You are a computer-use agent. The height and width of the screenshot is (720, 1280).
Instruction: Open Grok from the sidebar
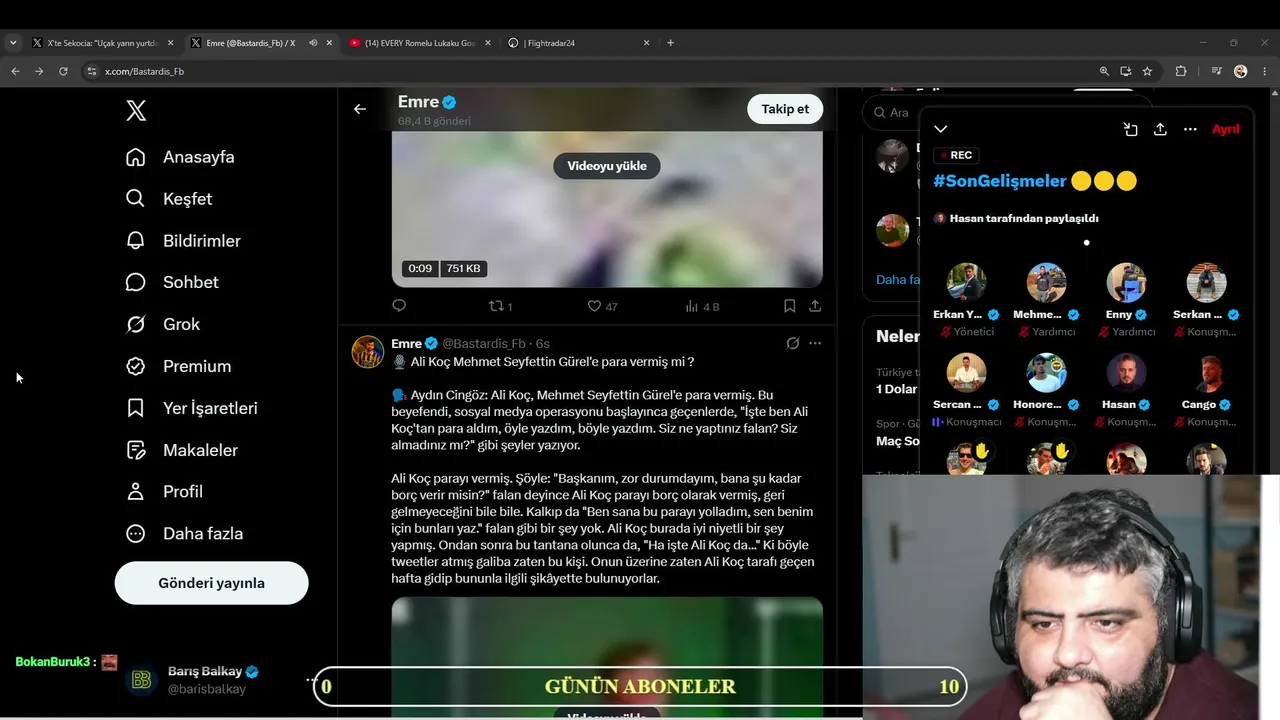[x=163, y=324]
